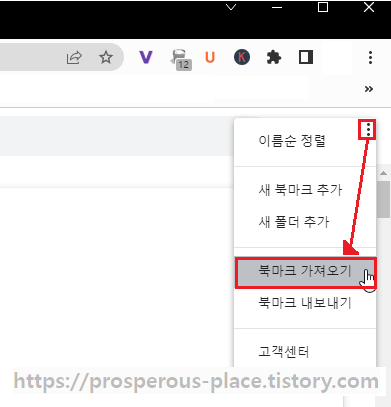Open the extension with the 12 badge

click(181, 60)
